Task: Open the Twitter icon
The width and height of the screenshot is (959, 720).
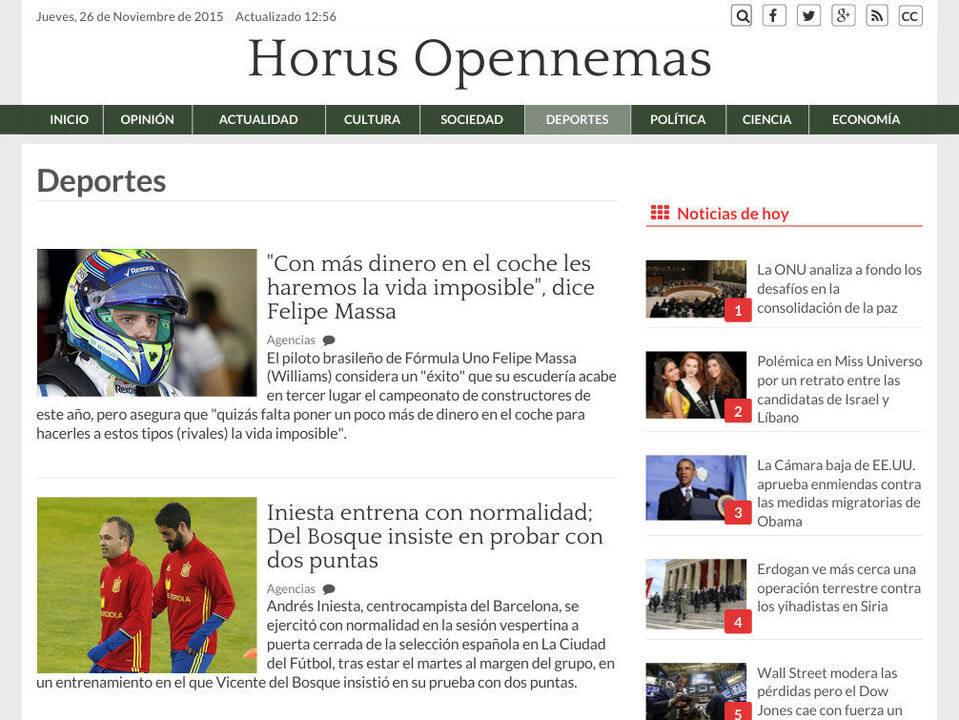Action: point(808,15)
